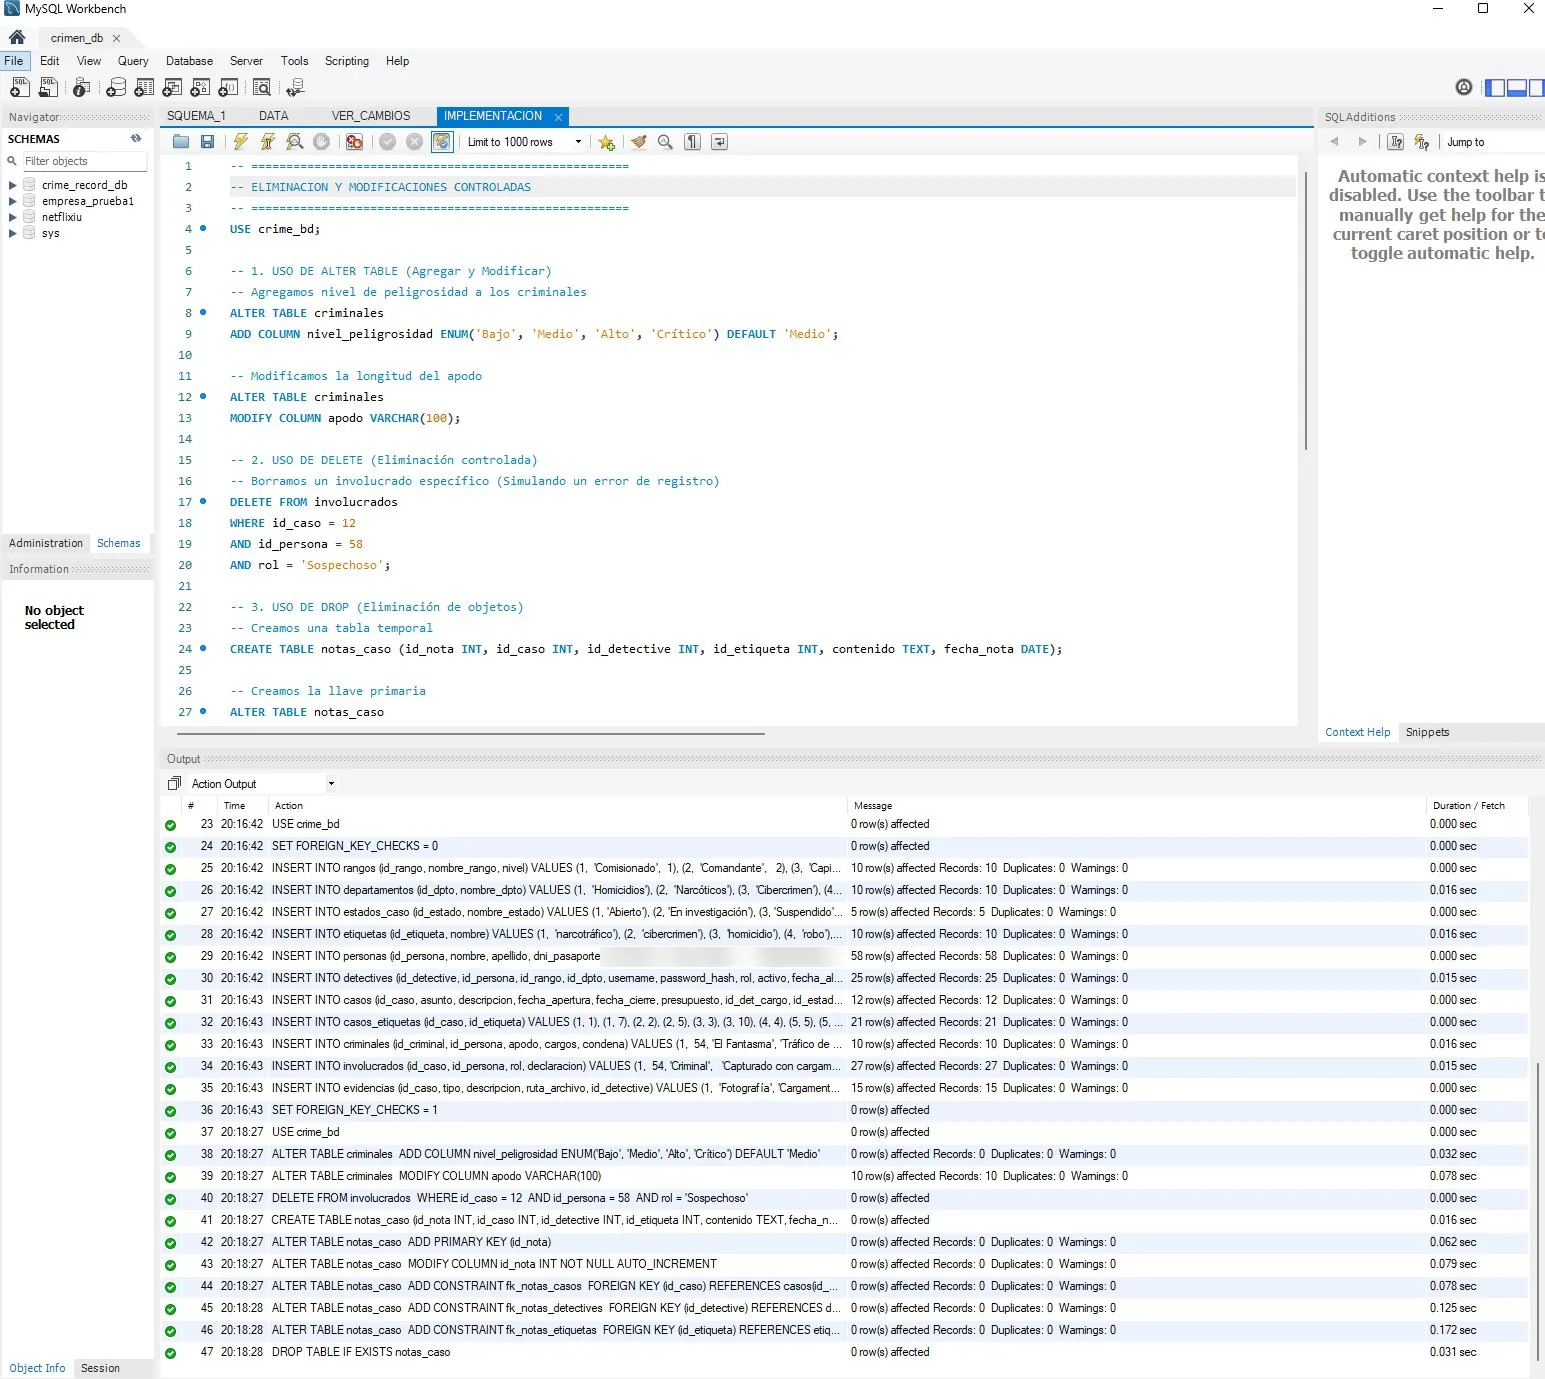Open the find panel magnifier icon
Image resolution: width=1545 pixels, height=1379 pixels.
[665, 142]
